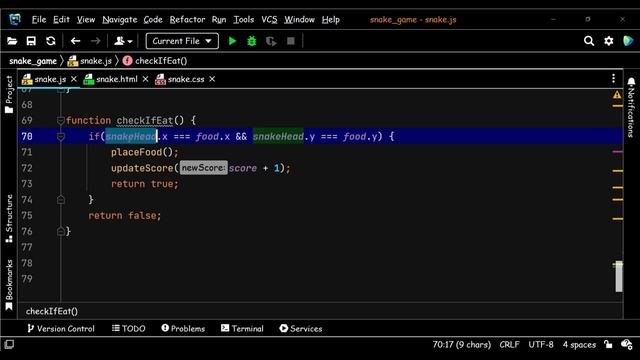
Task: Run the program with green play button
Action: click(x=232, y=41)
